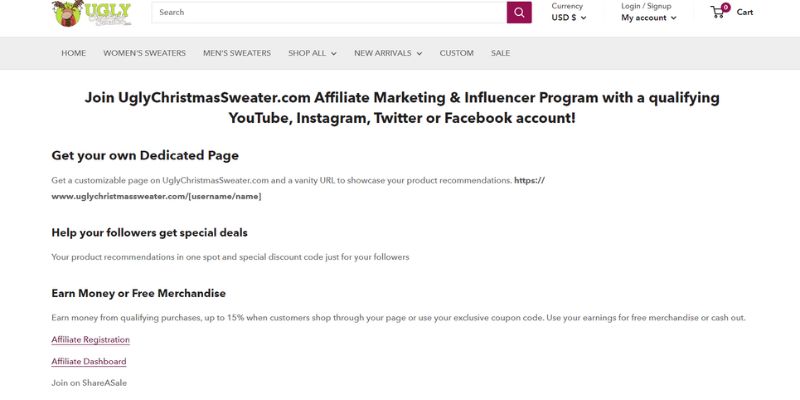Click the Affiliate Registration link
The width and height of the screenshot is (800, 400).
(x=90, y=340)
